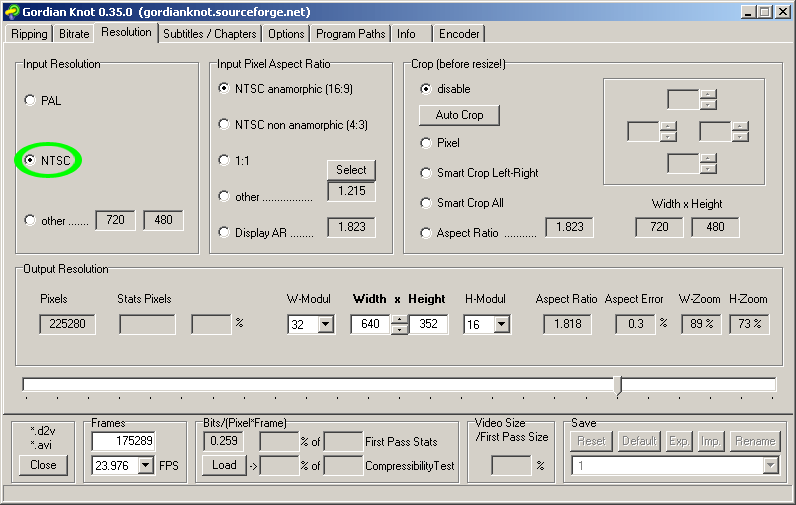
Task: Switch to the Ripping tab
Action: (x=29, y=34)
